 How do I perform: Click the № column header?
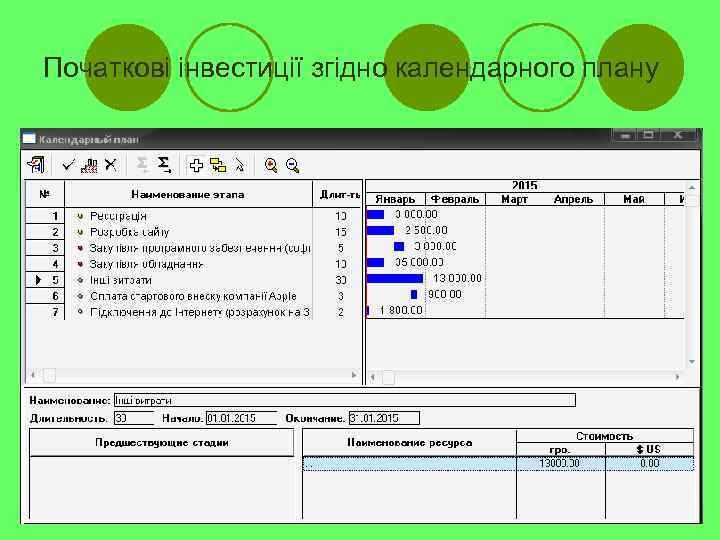pyautogui.click(x=45, y=194)
